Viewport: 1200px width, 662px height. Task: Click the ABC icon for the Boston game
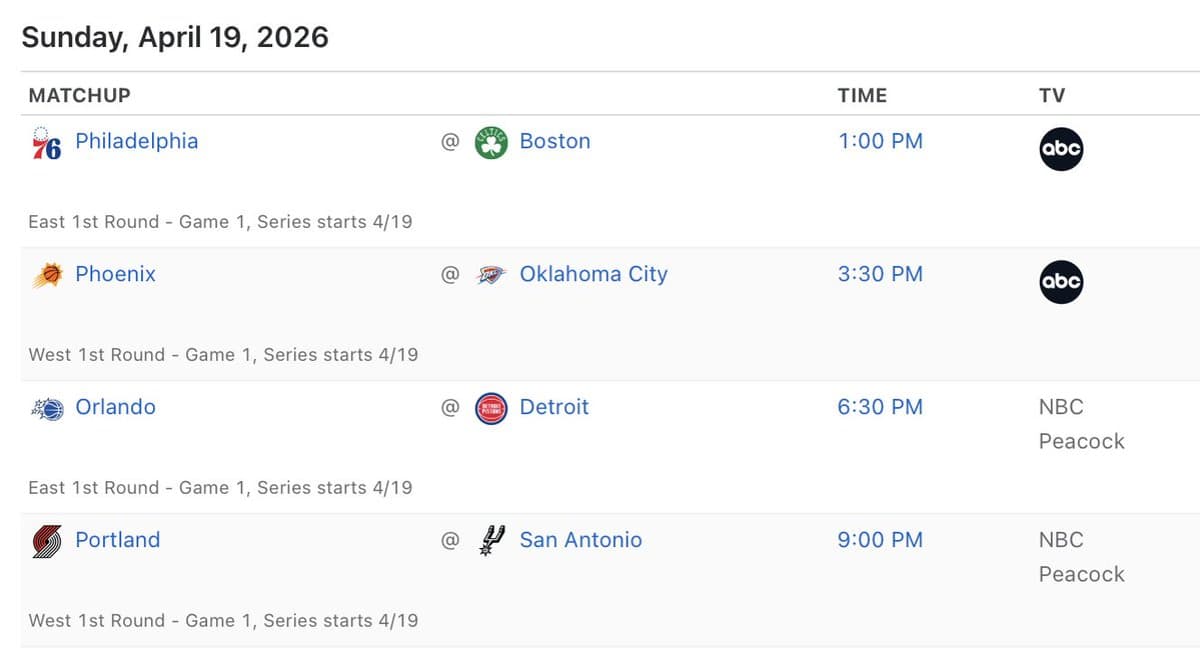(x=1061, y=149)
